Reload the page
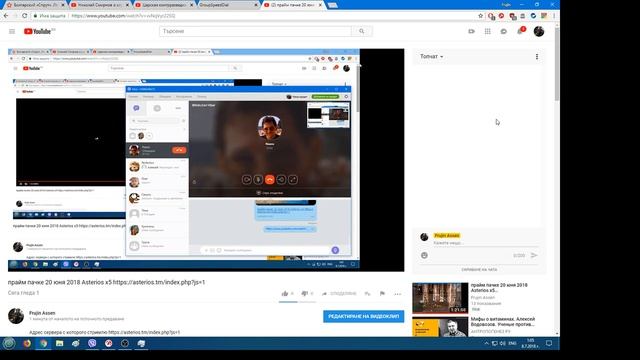Viewport: 640px width, 360px height. pos(24,16)
